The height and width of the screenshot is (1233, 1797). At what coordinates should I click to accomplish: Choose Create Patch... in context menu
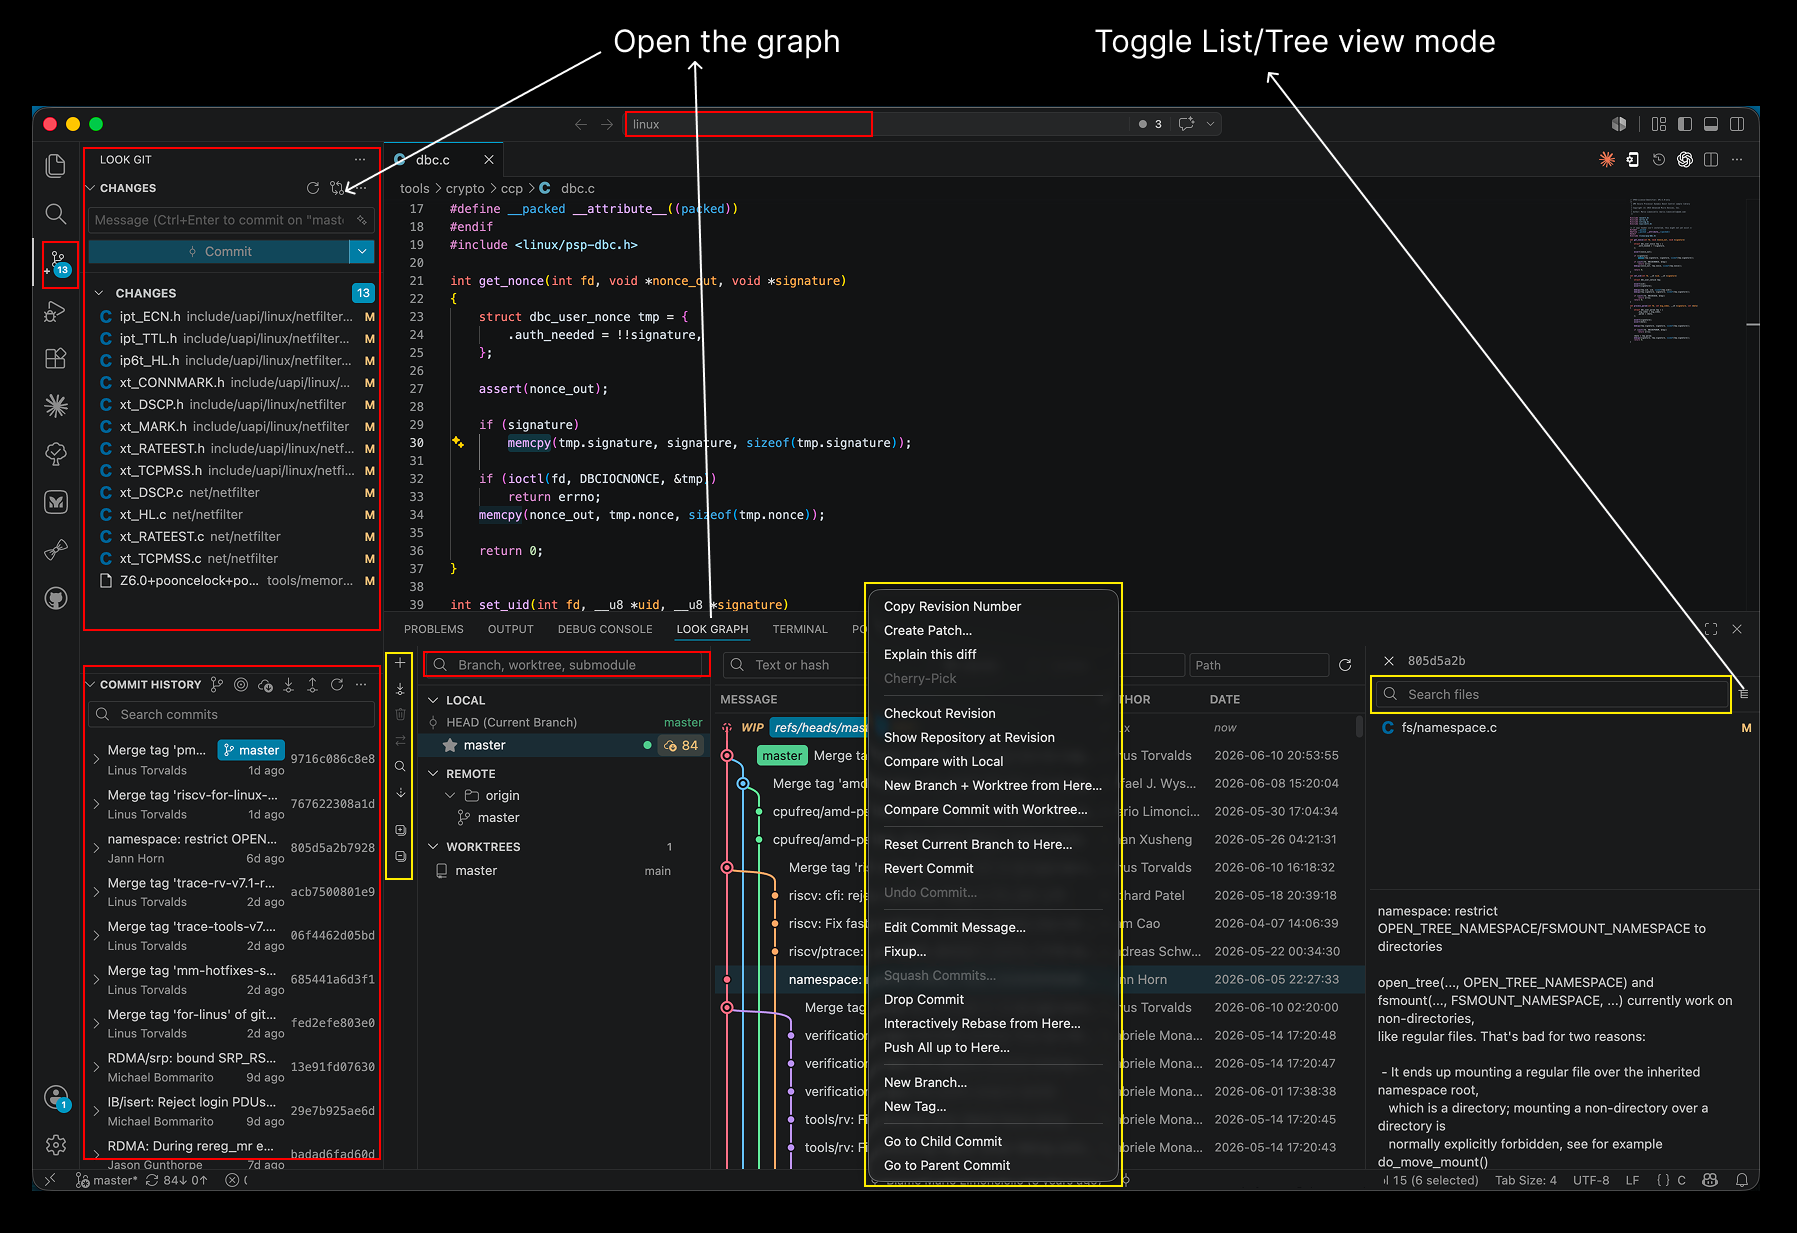[x=928, y=630]
